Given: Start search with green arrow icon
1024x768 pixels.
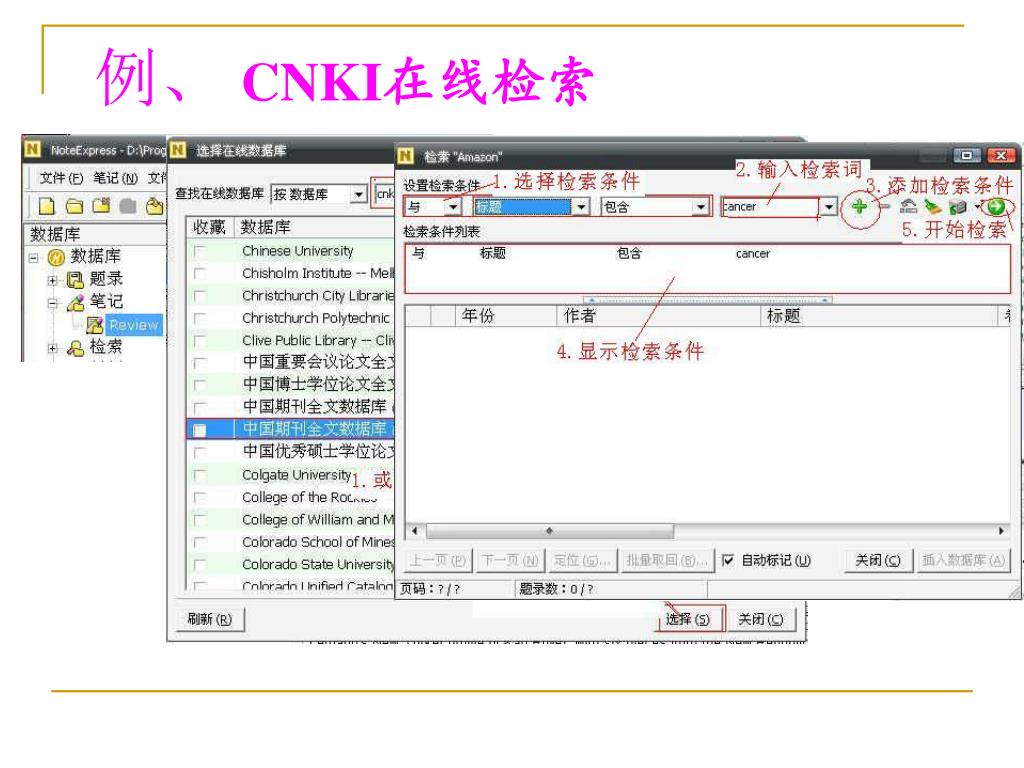Looking at the screenshot, I should [996, 207].
